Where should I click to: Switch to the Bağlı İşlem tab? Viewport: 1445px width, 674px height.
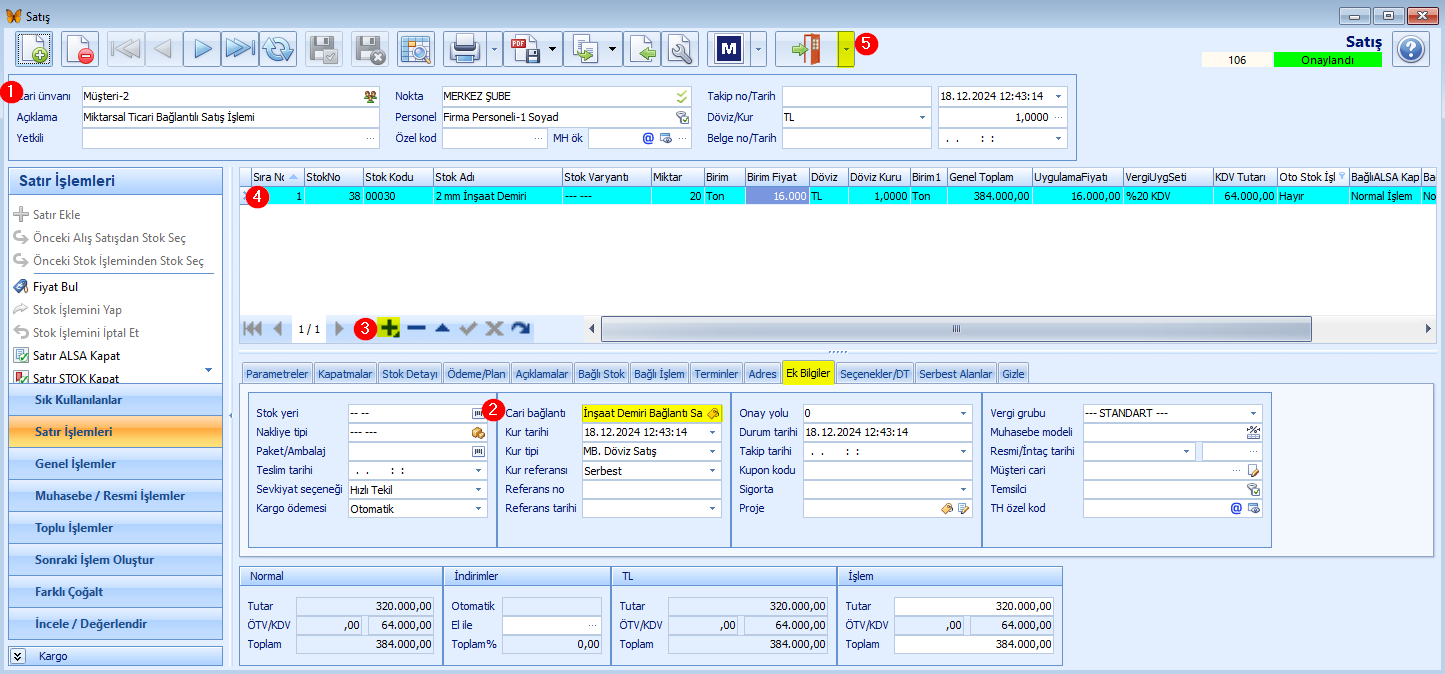(659, 374)
